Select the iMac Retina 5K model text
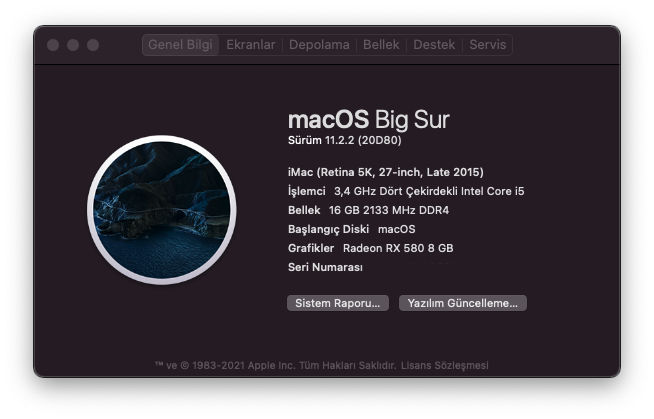654x419 pixels. click(385, 172)
